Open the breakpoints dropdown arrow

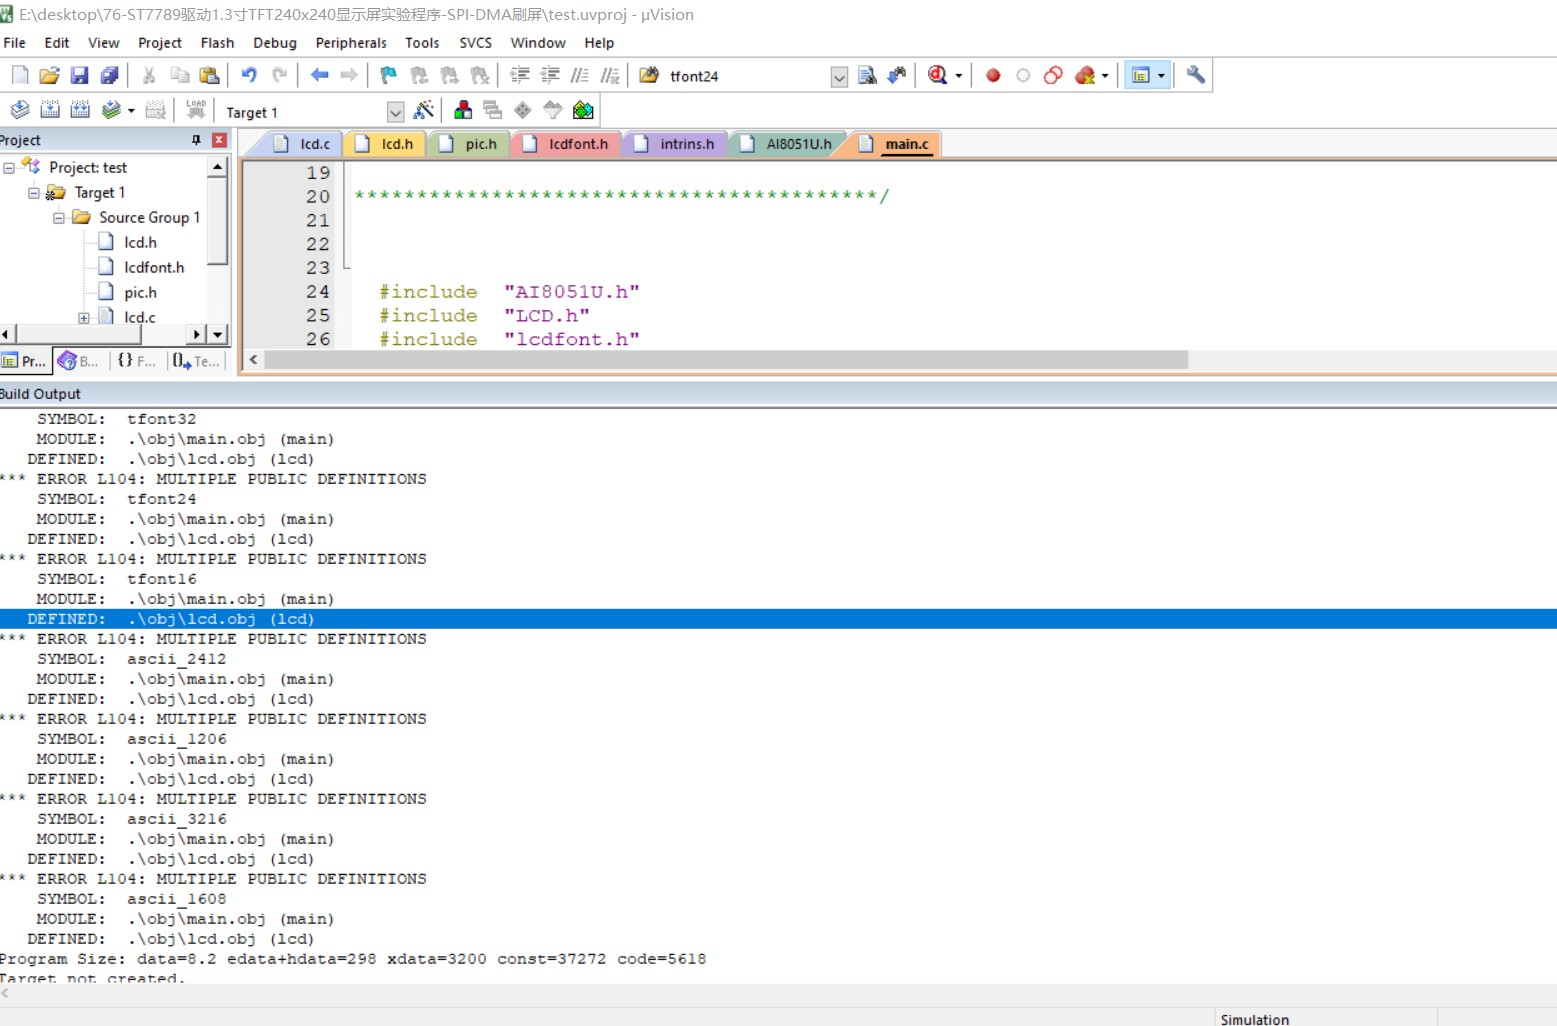tap(1105, 76)
